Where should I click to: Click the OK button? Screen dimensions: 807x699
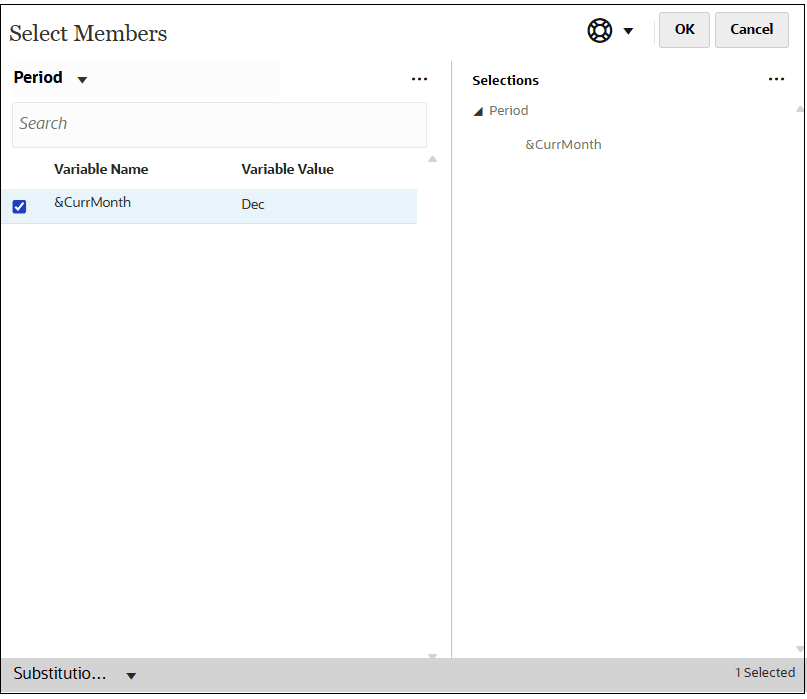tap(684, 30)
